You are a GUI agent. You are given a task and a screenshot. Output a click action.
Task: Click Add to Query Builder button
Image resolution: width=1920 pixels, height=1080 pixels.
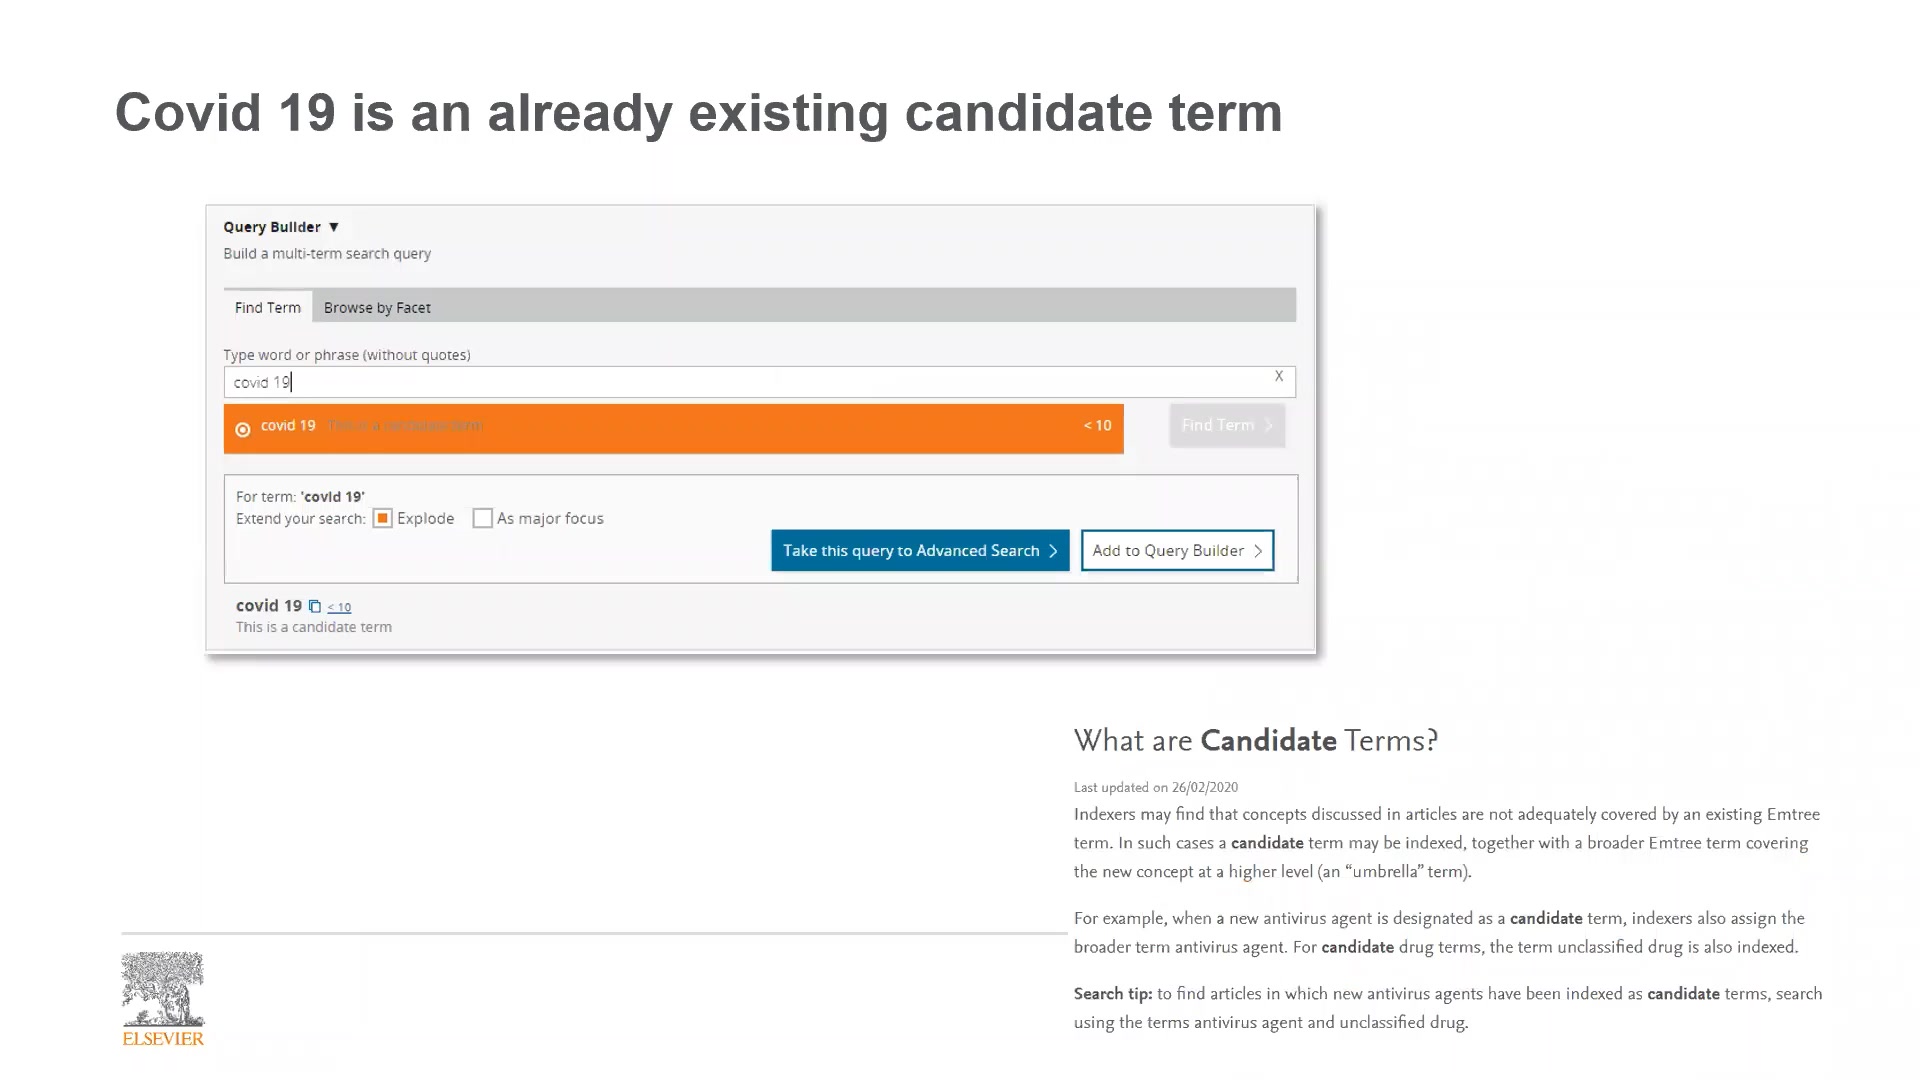tap(1175, 550)
